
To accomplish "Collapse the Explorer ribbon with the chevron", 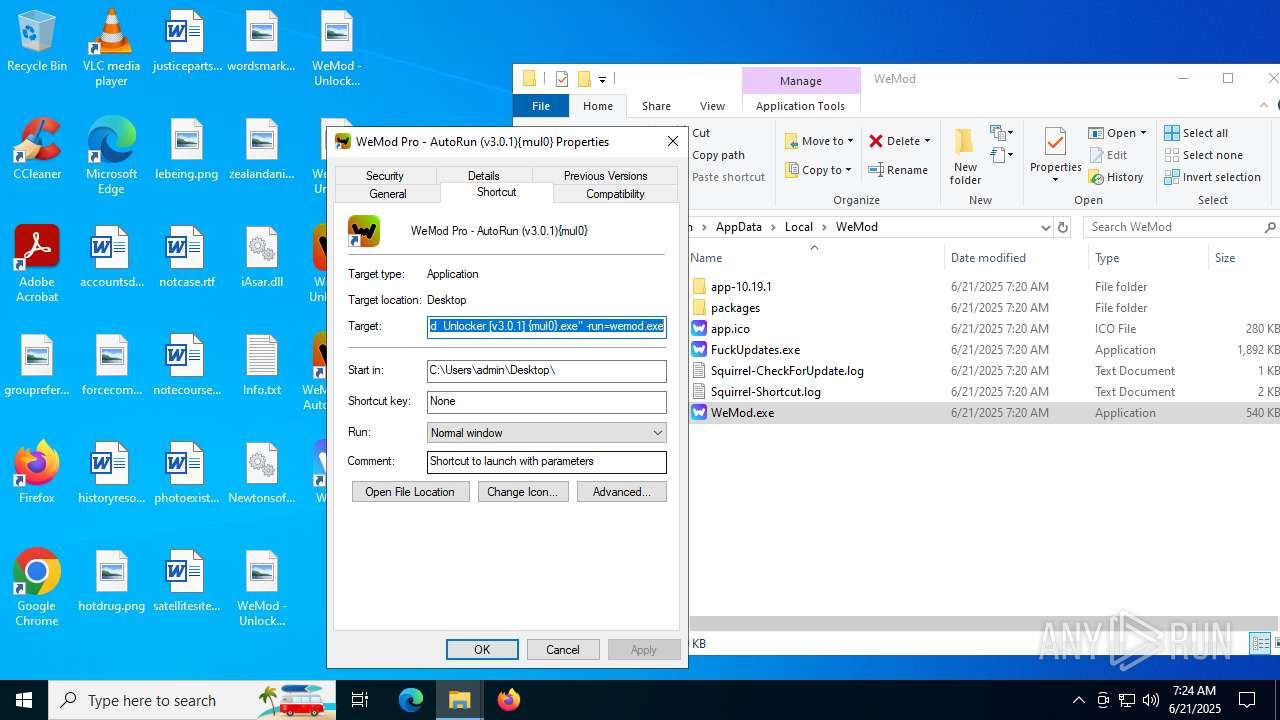I will pyautogui.click(x=1262, y=105).
